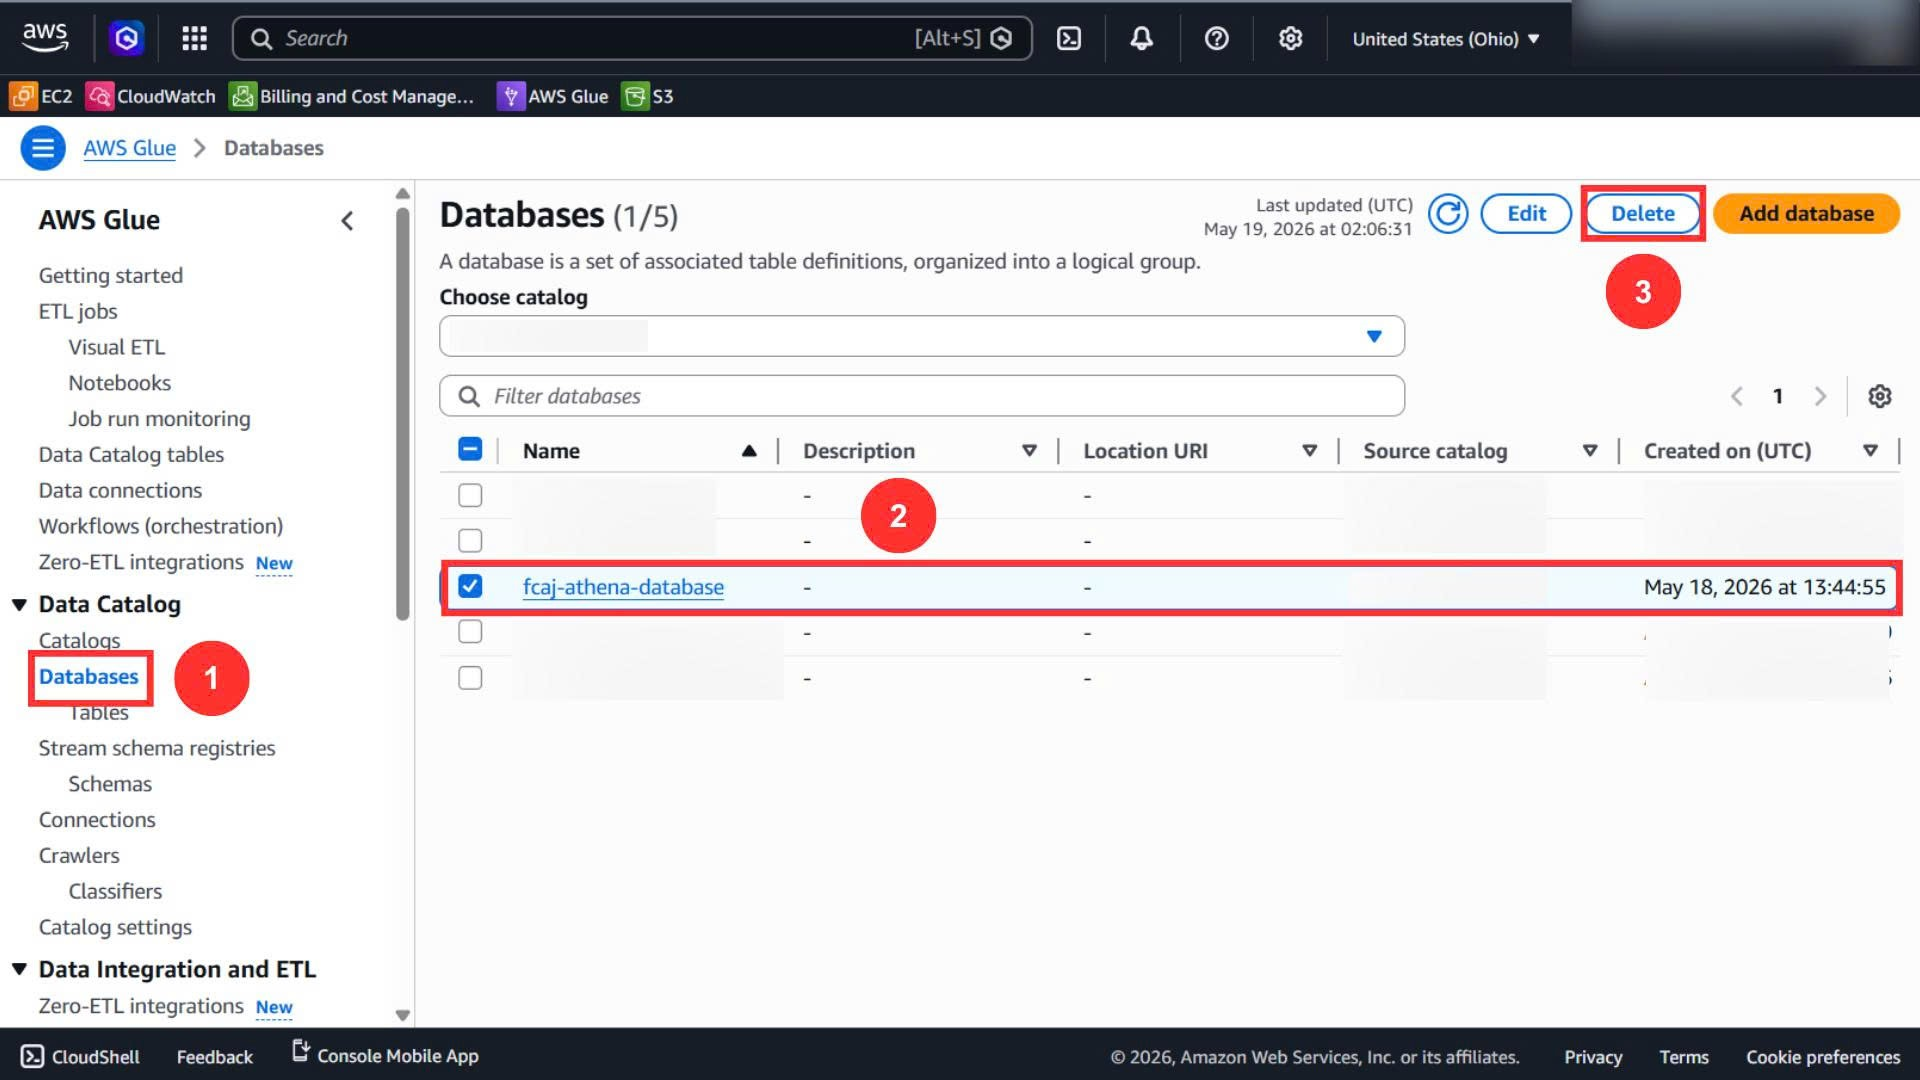Open console settings gear in top bar
This screenshot has height=1080, width=1920.
click(x=1290, y=38)
